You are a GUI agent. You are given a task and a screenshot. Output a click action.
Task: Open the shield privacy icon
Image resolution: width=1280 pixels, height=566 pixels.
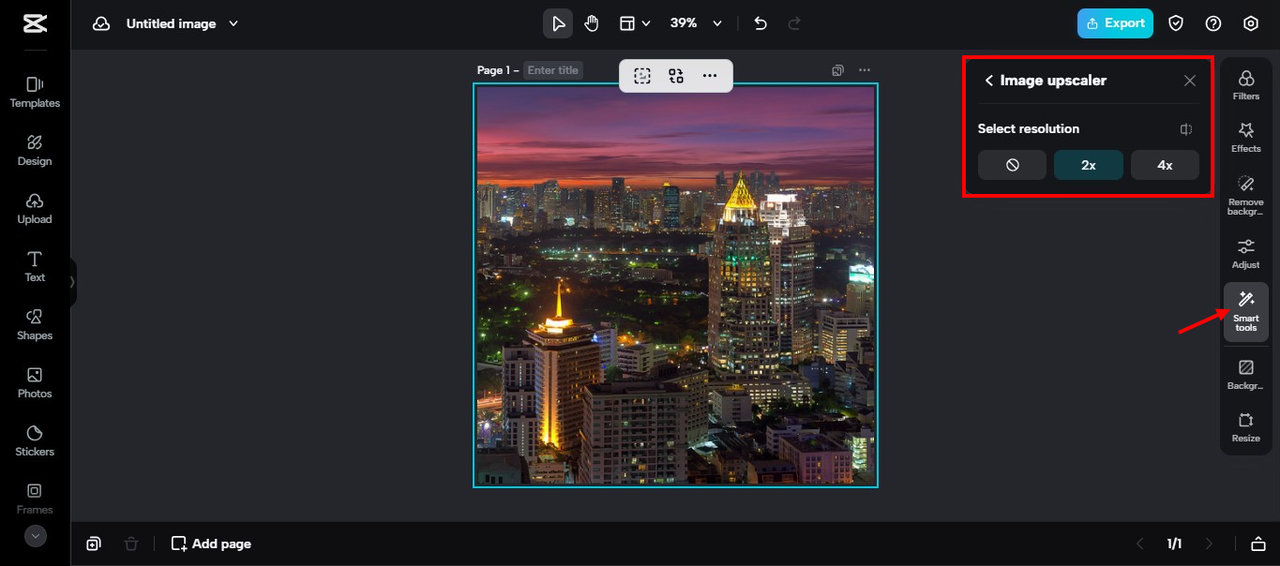point(1177,23)
